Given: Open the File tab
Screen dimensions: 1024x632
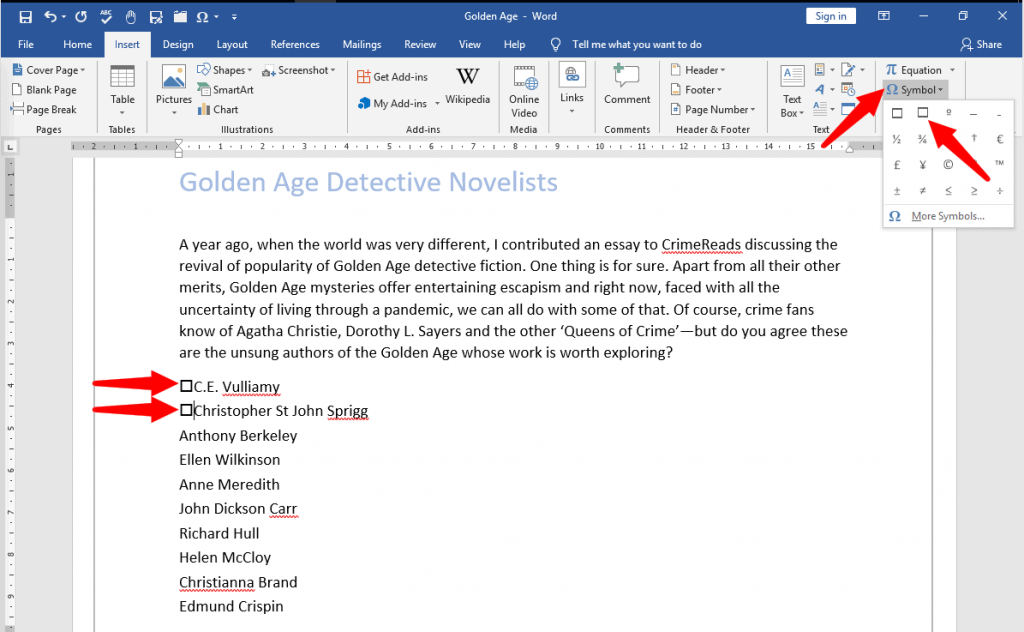Looking at the screenshot, I should (x=25, y=44).
